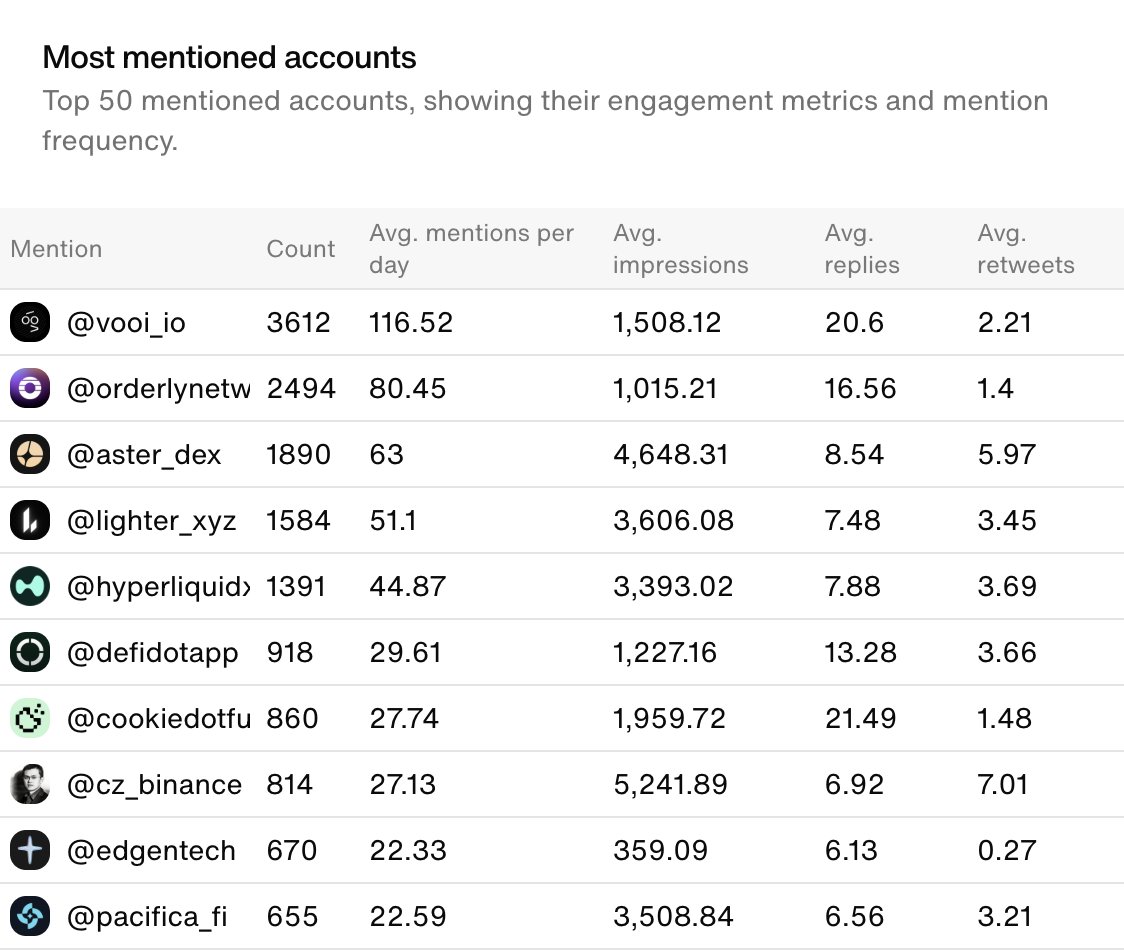This screenshot has height=950, width=1124.
Task: Open the @cookiedotfu mention
Action: click(158, 718)
